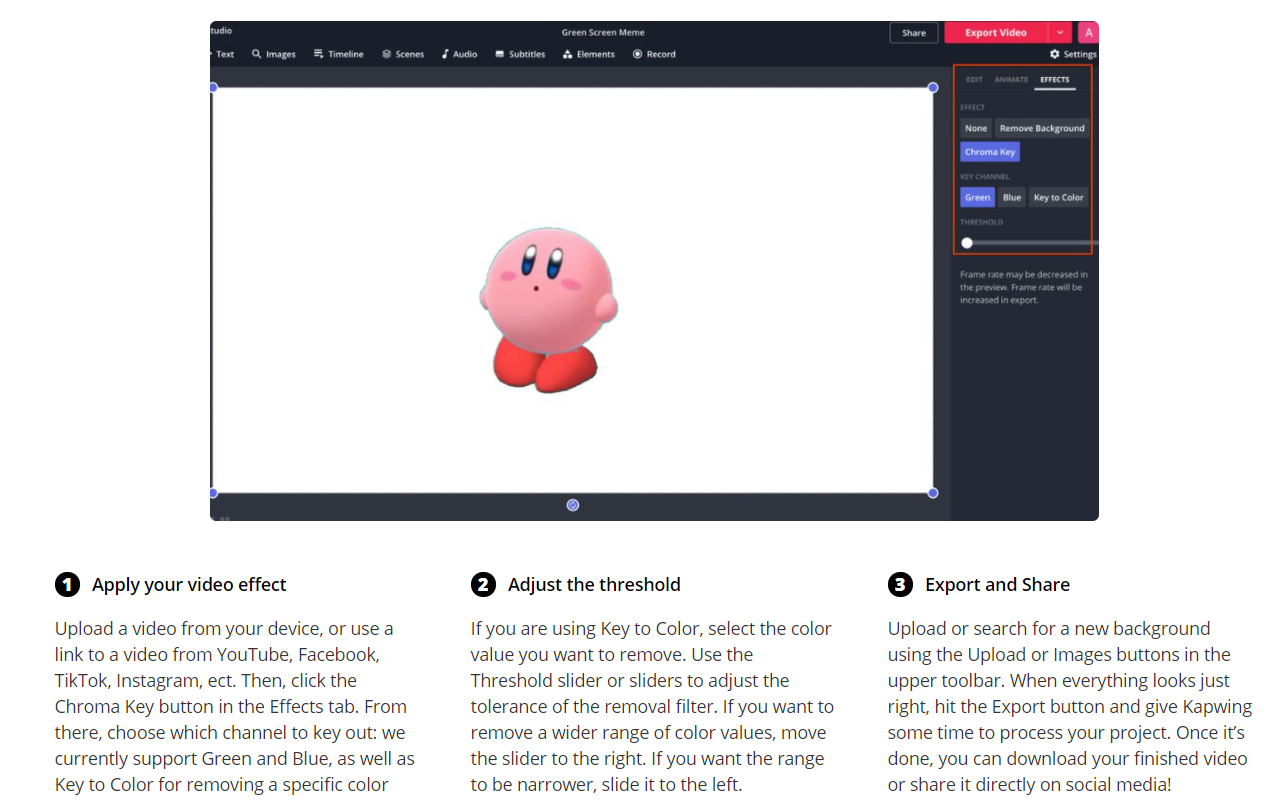The image size is (1268, 802).
Task: Choose the Key to Color option
Action: coord(1058,197)
